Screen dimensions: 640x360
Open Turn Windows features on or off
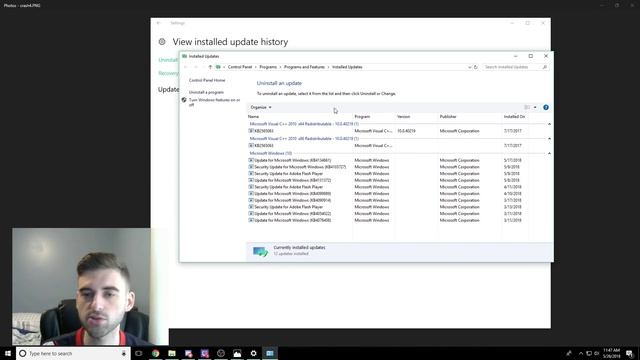215,102
